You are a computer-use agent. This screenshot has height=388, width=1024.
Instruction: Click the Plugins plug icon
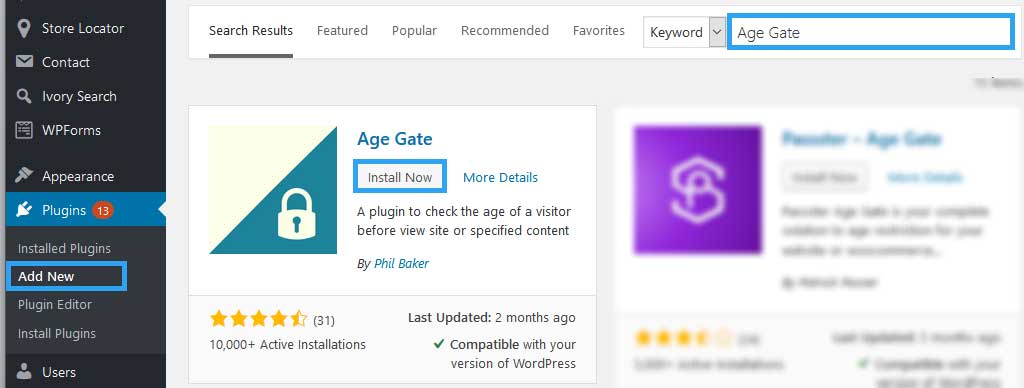pos(24,210)
